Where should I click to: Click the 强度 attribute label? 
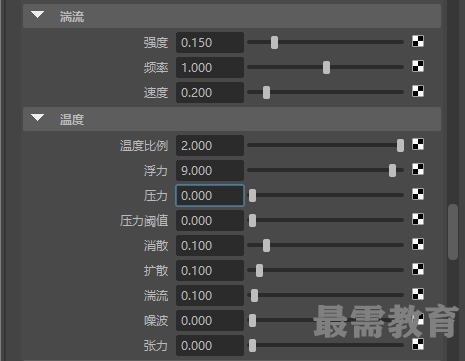point(156,43)
